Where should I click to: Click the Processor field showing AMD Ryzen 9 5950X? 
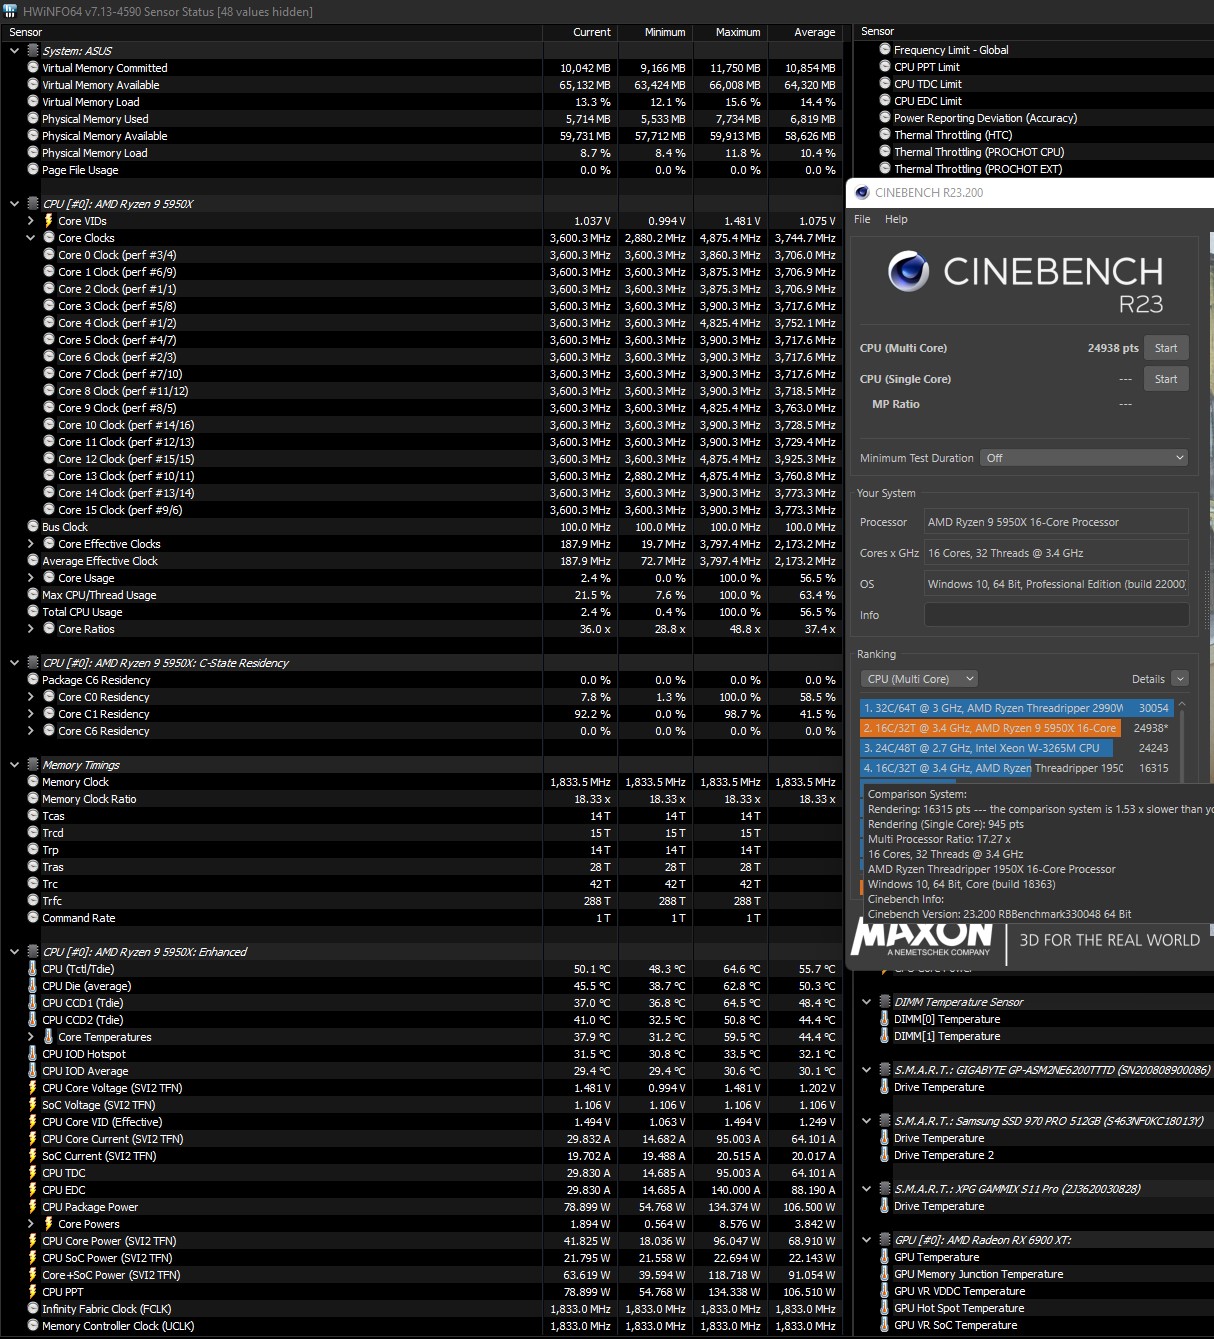click(x=1056, y=522)
